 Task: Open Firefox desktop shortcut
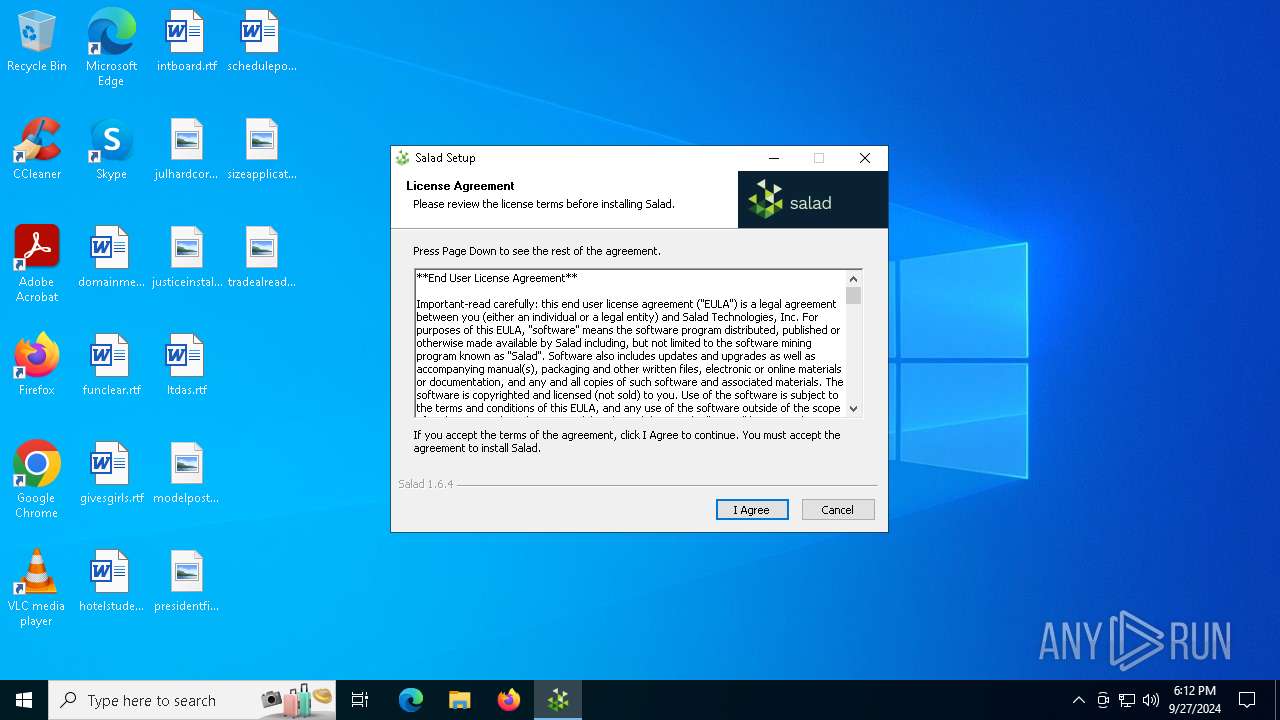pyautogui.click(x=37, y=366)
